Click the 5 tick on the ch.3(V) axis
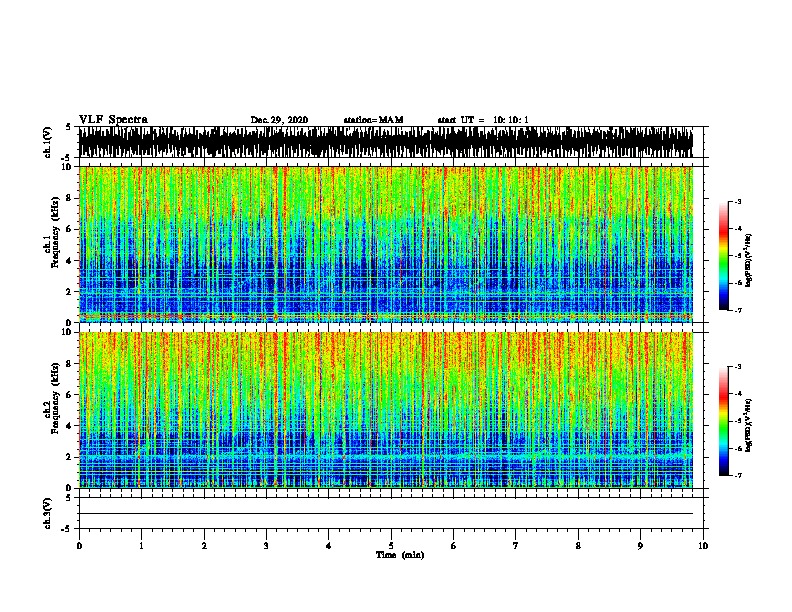792x612 pixels. point(69,498)
